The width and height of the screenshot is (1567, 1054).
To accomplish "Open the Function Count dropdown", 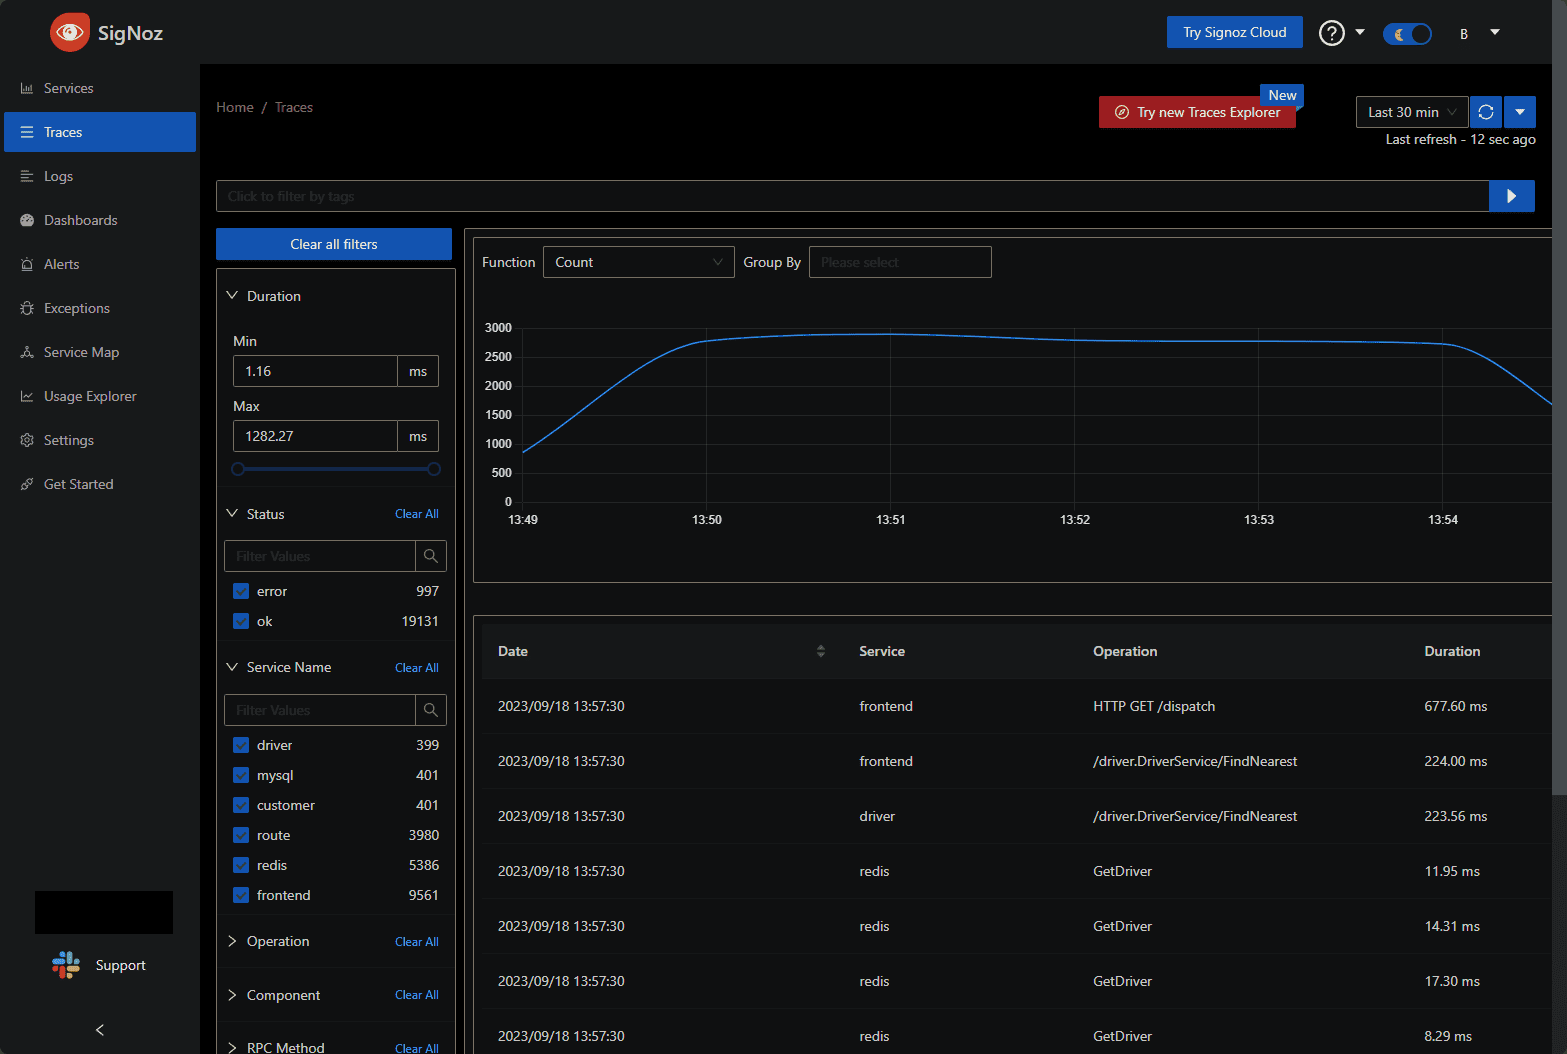I will click(638, 262).
